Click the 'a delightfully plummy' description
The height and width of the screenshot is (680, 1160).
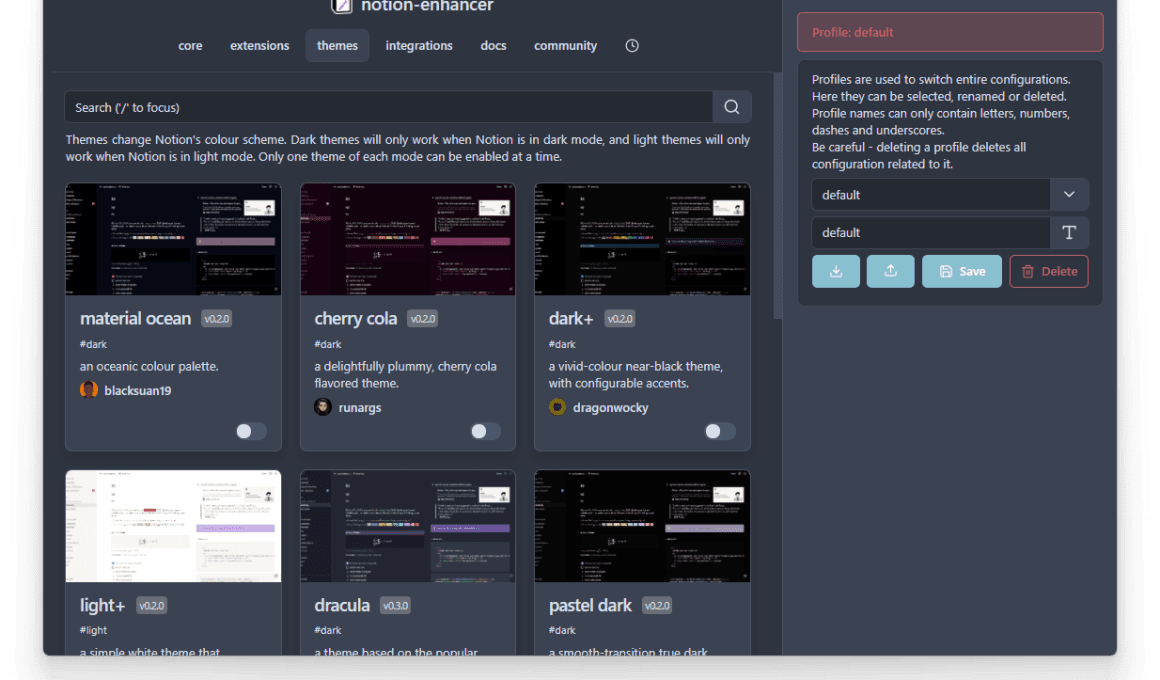[405, 374]
